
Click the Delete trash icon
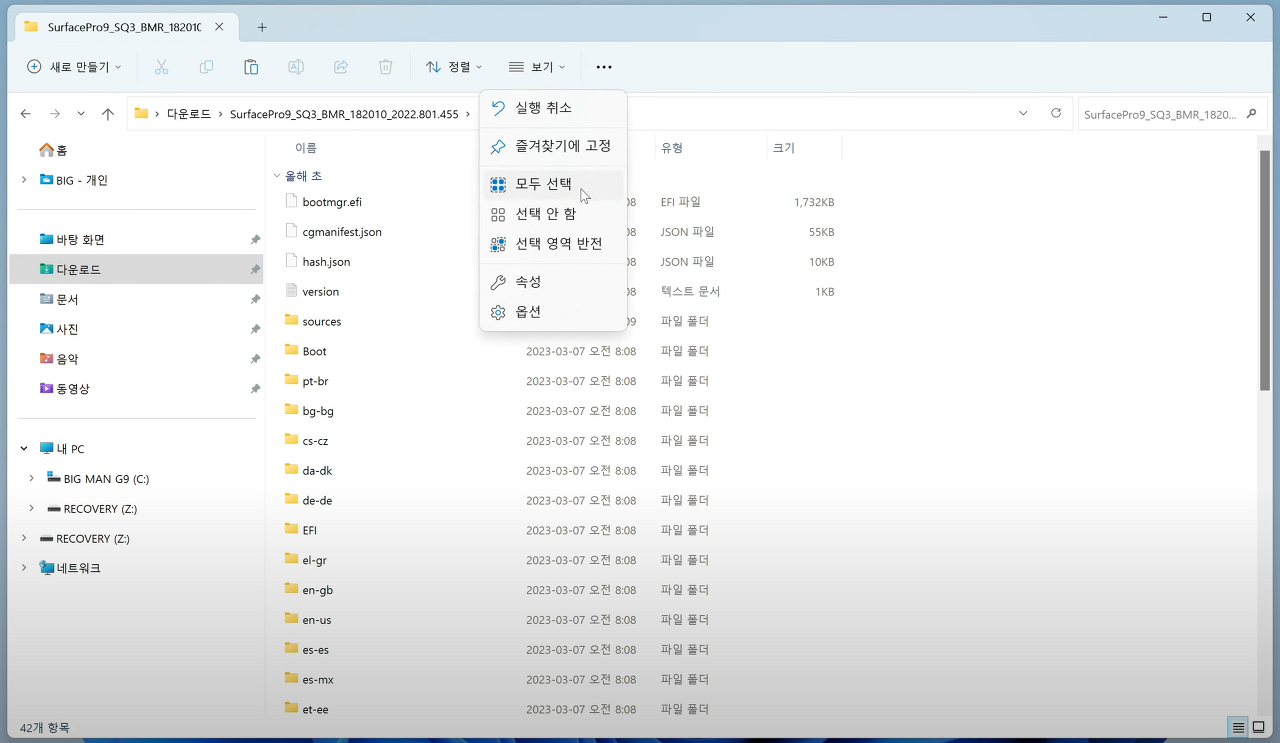click(x=385, y=67)
